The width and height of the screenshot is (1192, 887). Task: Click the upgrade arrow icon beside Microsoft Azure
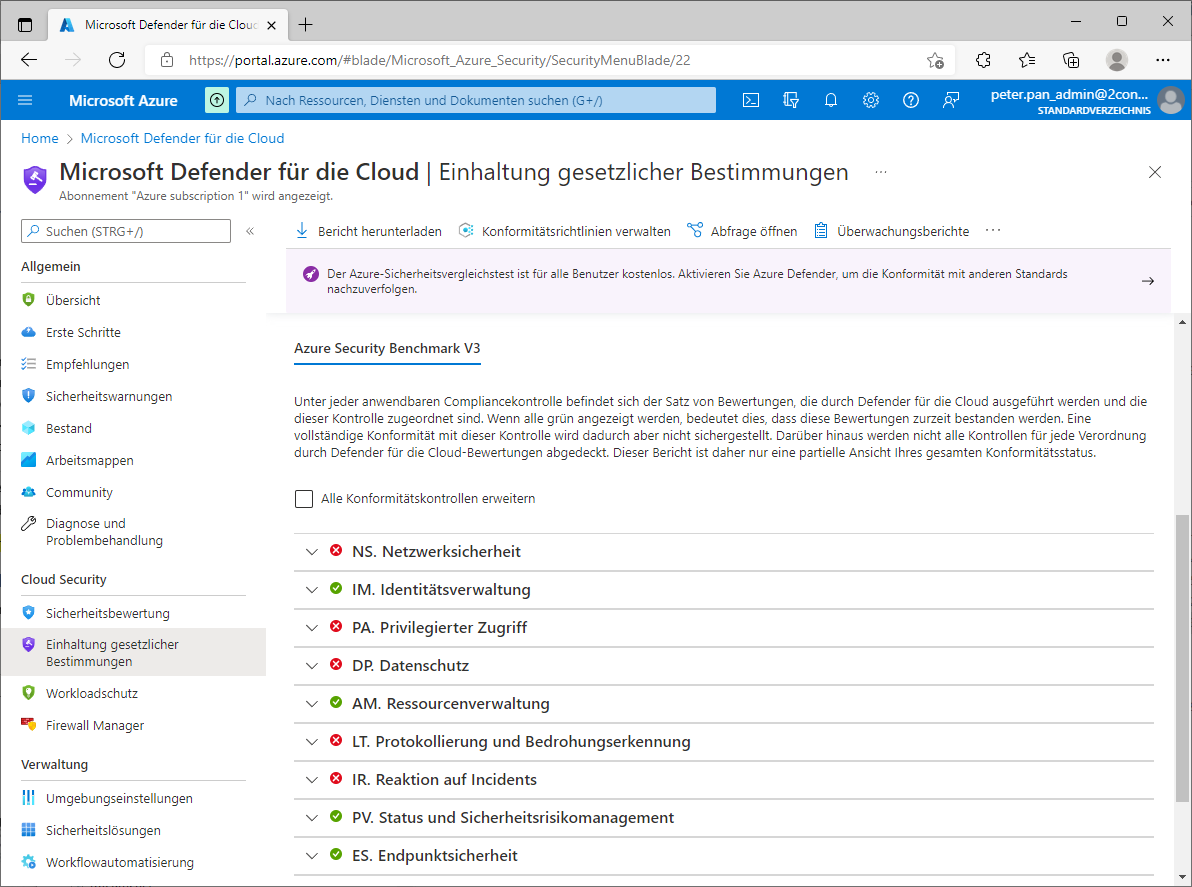pos(217,100)
